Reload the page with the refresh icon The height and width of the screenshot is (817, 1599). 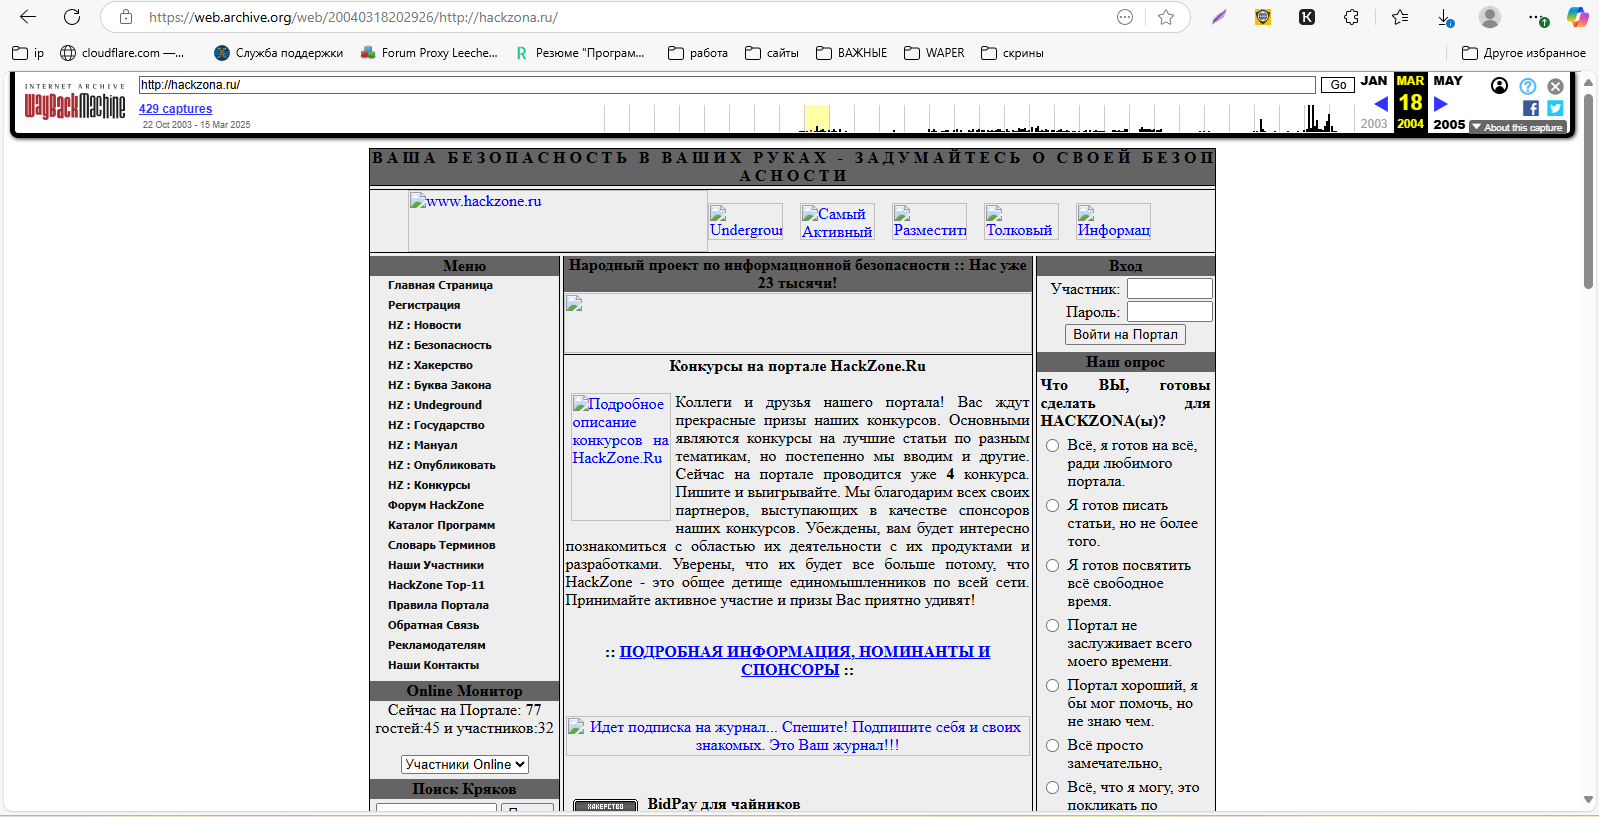click(72, 17)
